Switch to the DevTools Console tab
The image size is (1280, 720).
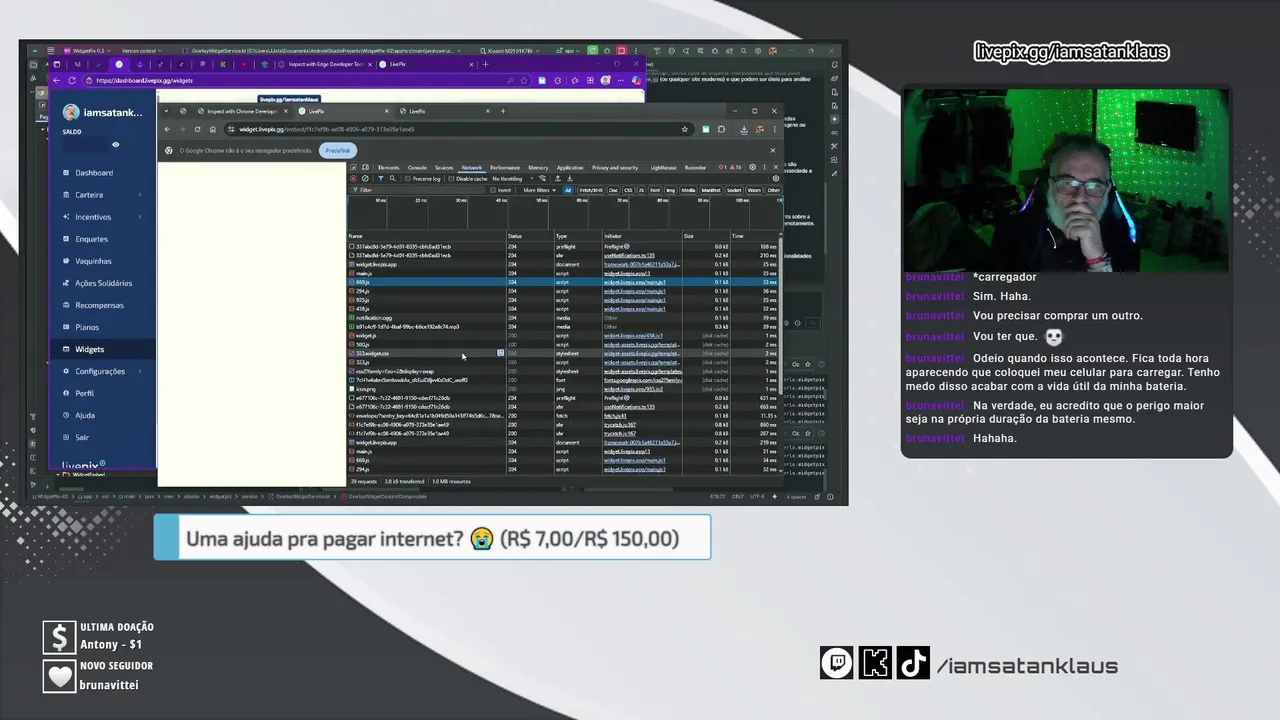click(x=417, y=167)
